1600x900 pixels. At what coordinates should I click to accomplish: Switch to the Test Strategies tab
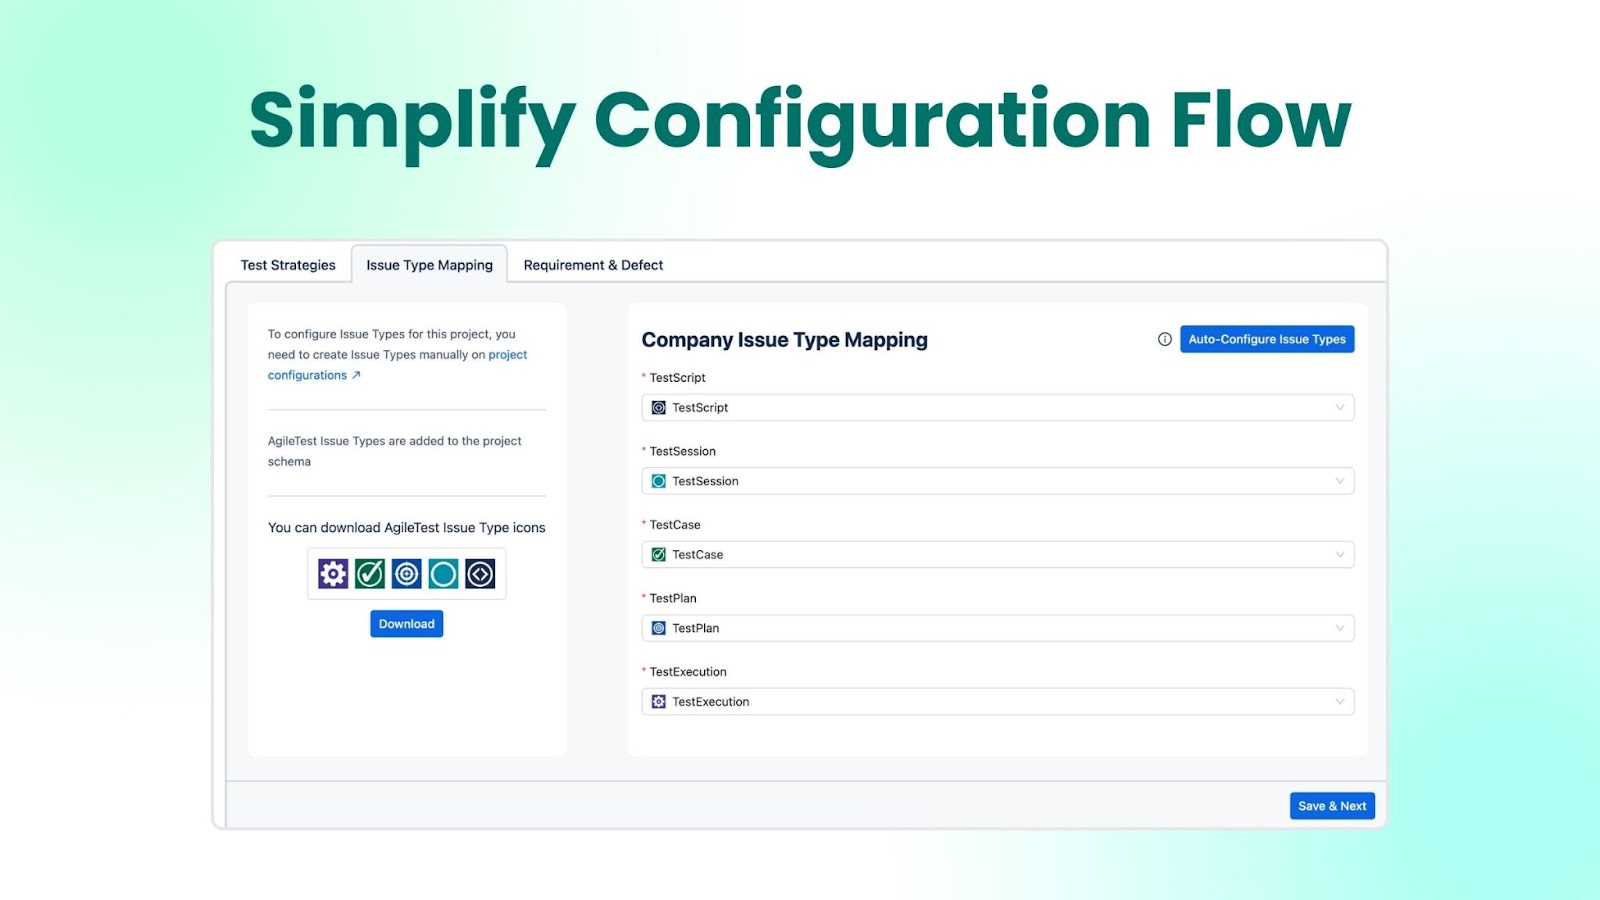pyautogui.click(x=288, y=265)
